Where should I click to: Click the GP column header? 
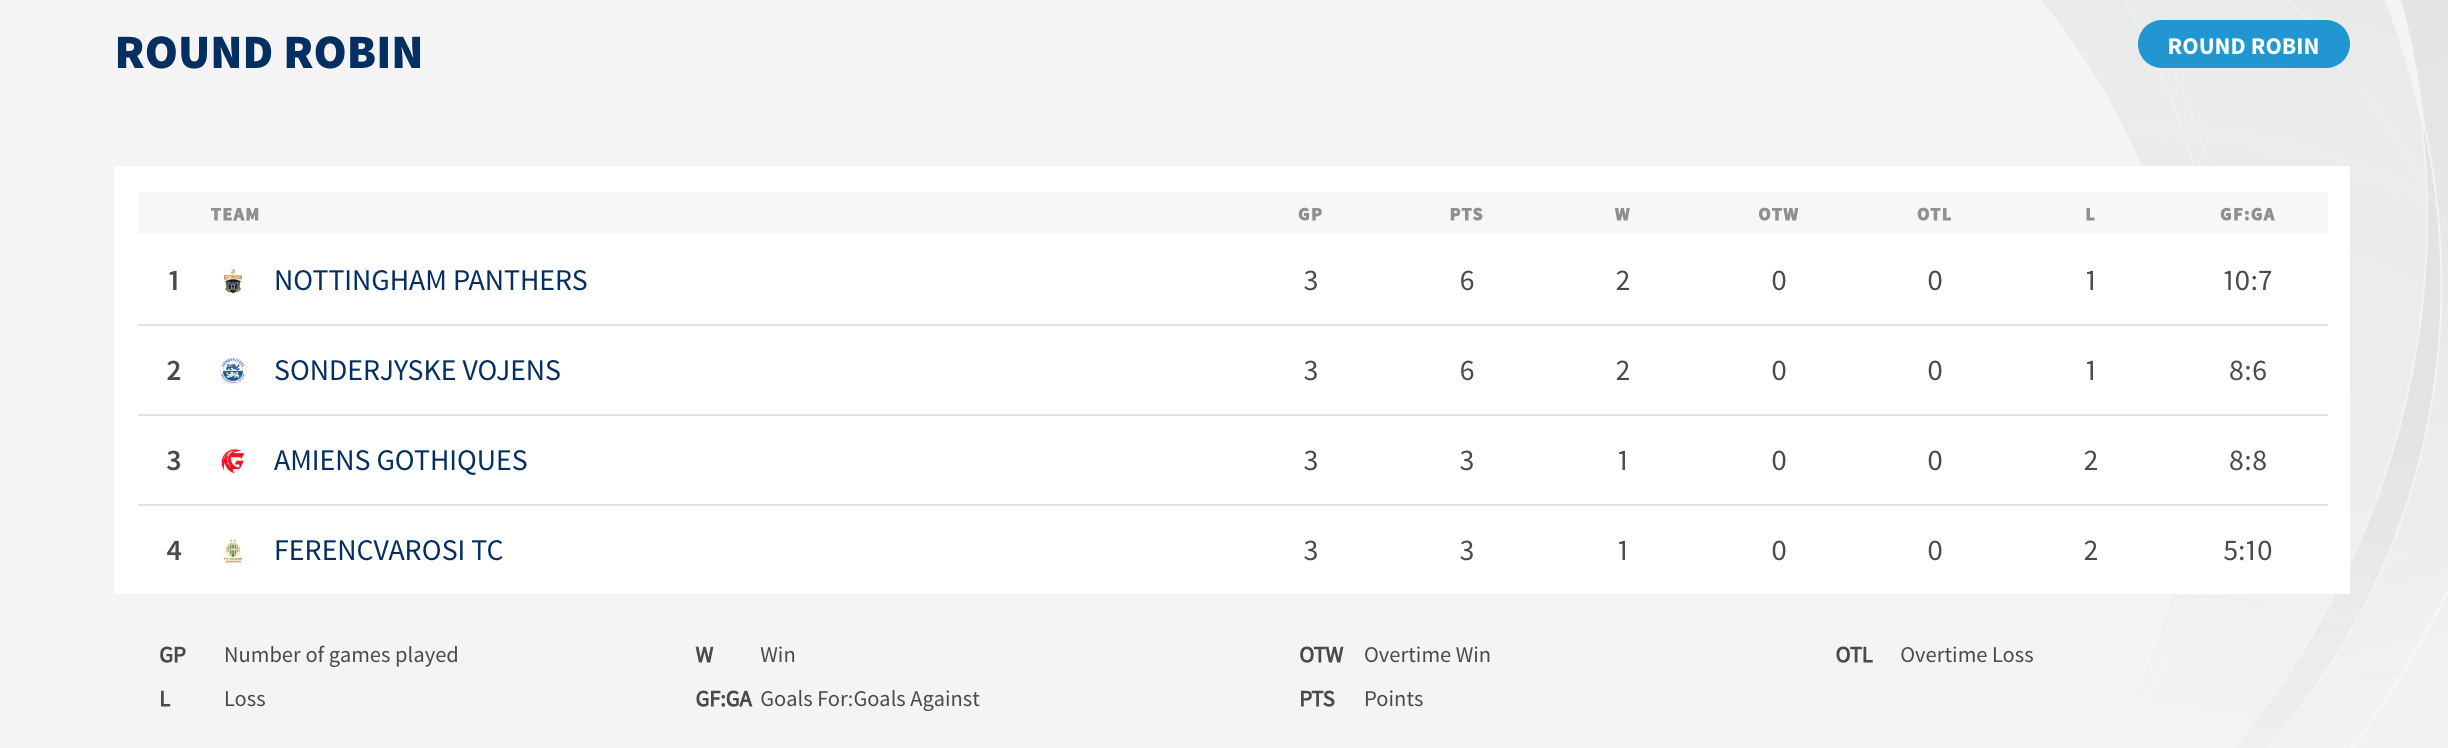click(x=1310, y=214)
